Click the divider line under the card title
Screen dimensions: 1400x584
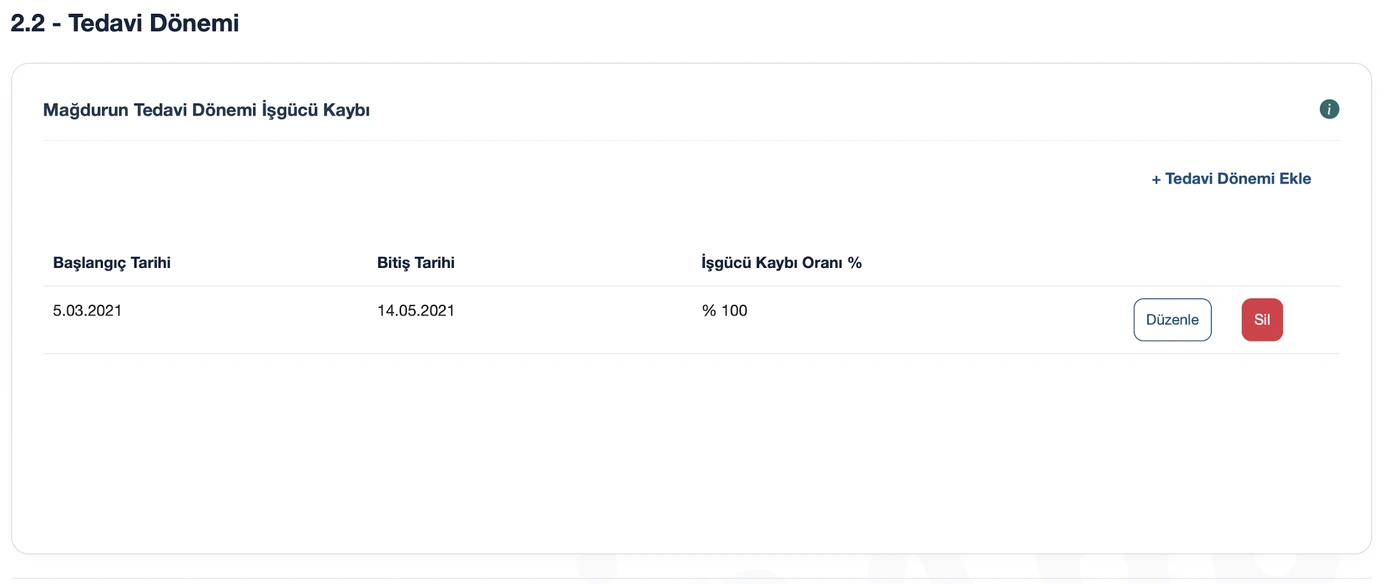coord(691,140)
